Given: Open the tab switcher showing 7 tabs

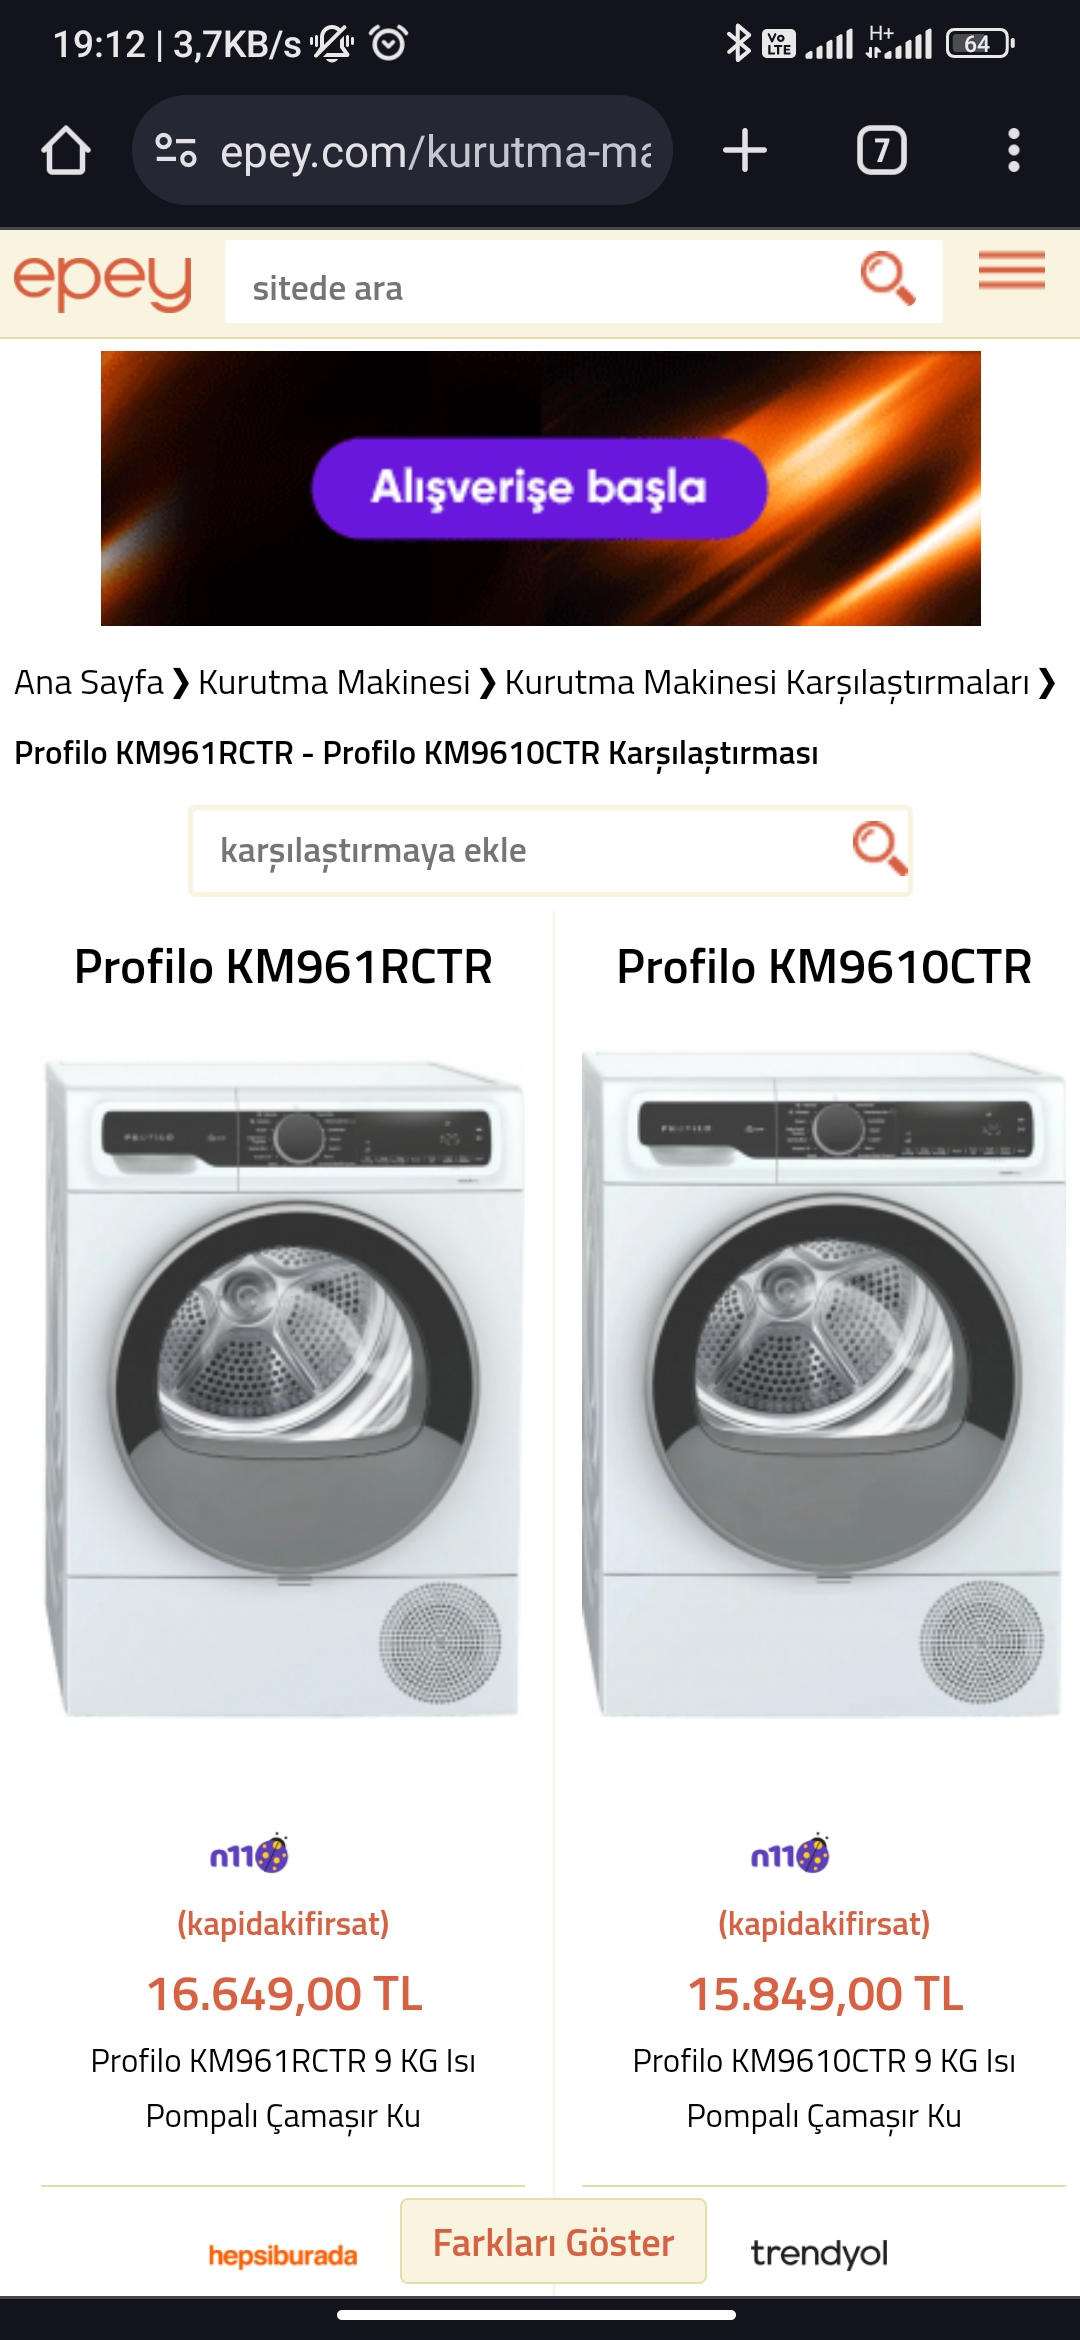Looking at the screenshot, I should click(881, 151).
